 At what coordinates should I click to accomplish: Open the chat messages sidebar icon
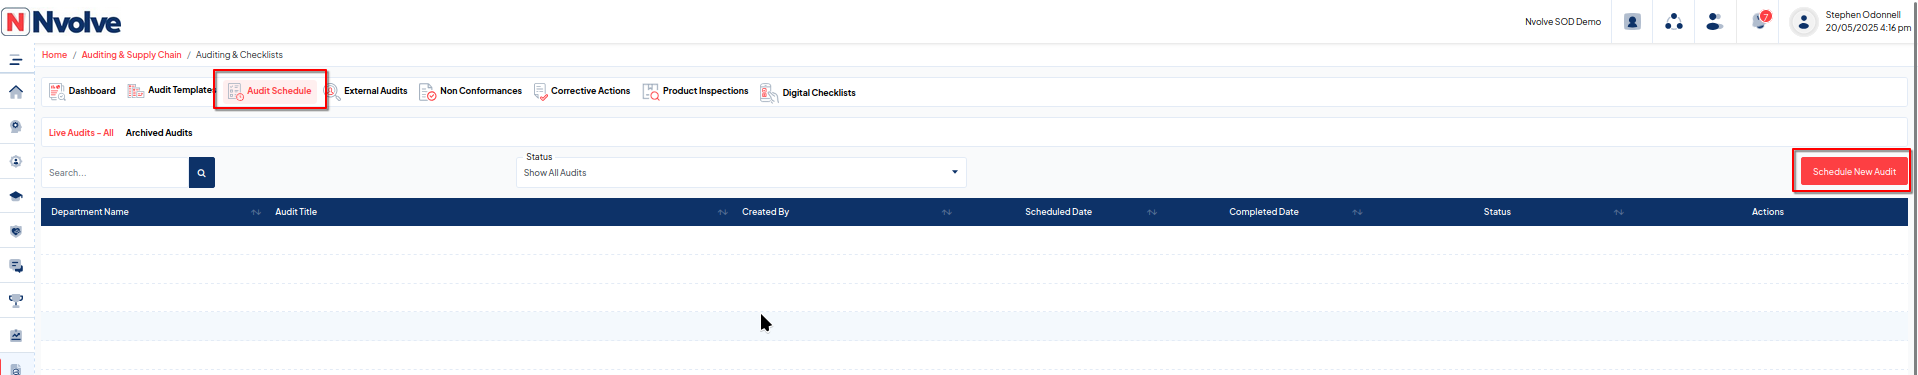tap(16, 266)
